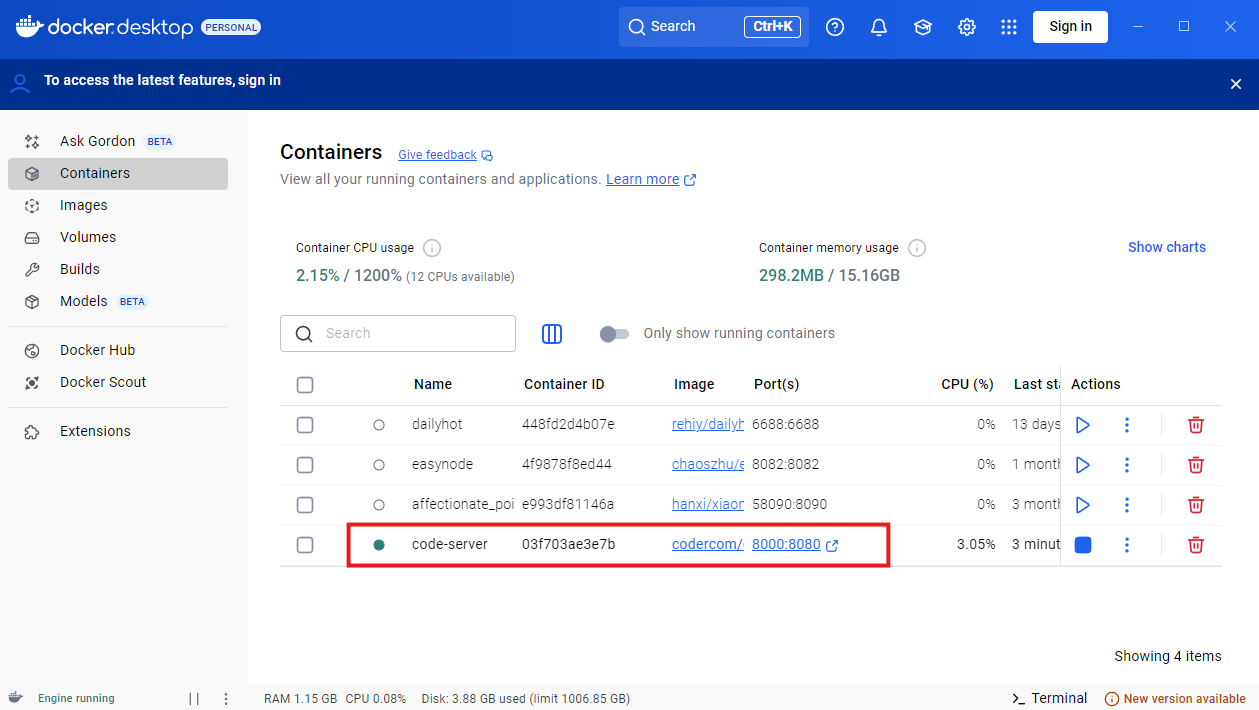Screen dimensions: 1259x710
Task: Click the containers Search input field
Action: 398,334
